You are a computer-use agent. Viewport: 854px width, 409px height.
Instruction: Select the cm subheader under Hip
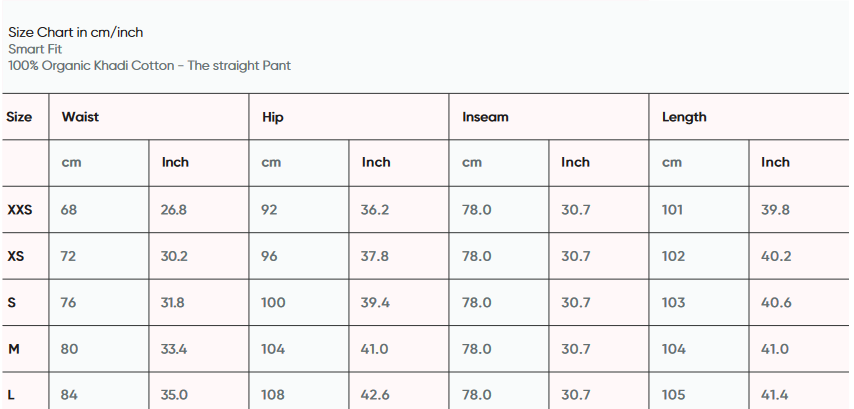point(271,162)
